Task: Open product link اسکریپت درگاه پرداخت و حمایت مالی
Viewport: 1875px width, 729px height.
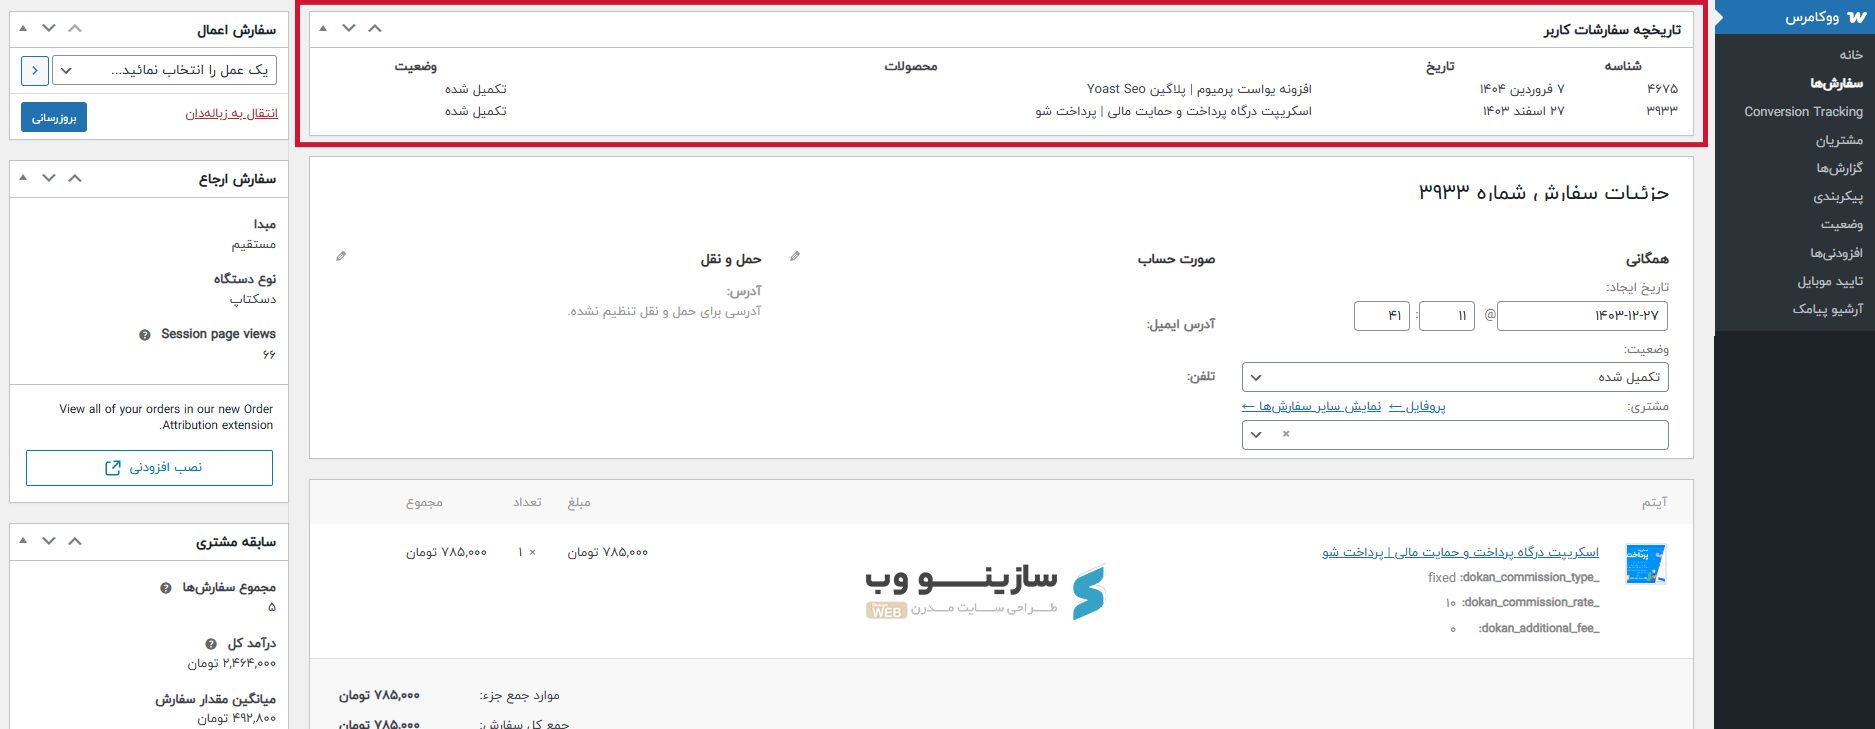Action: click(x=1461, y=552)
